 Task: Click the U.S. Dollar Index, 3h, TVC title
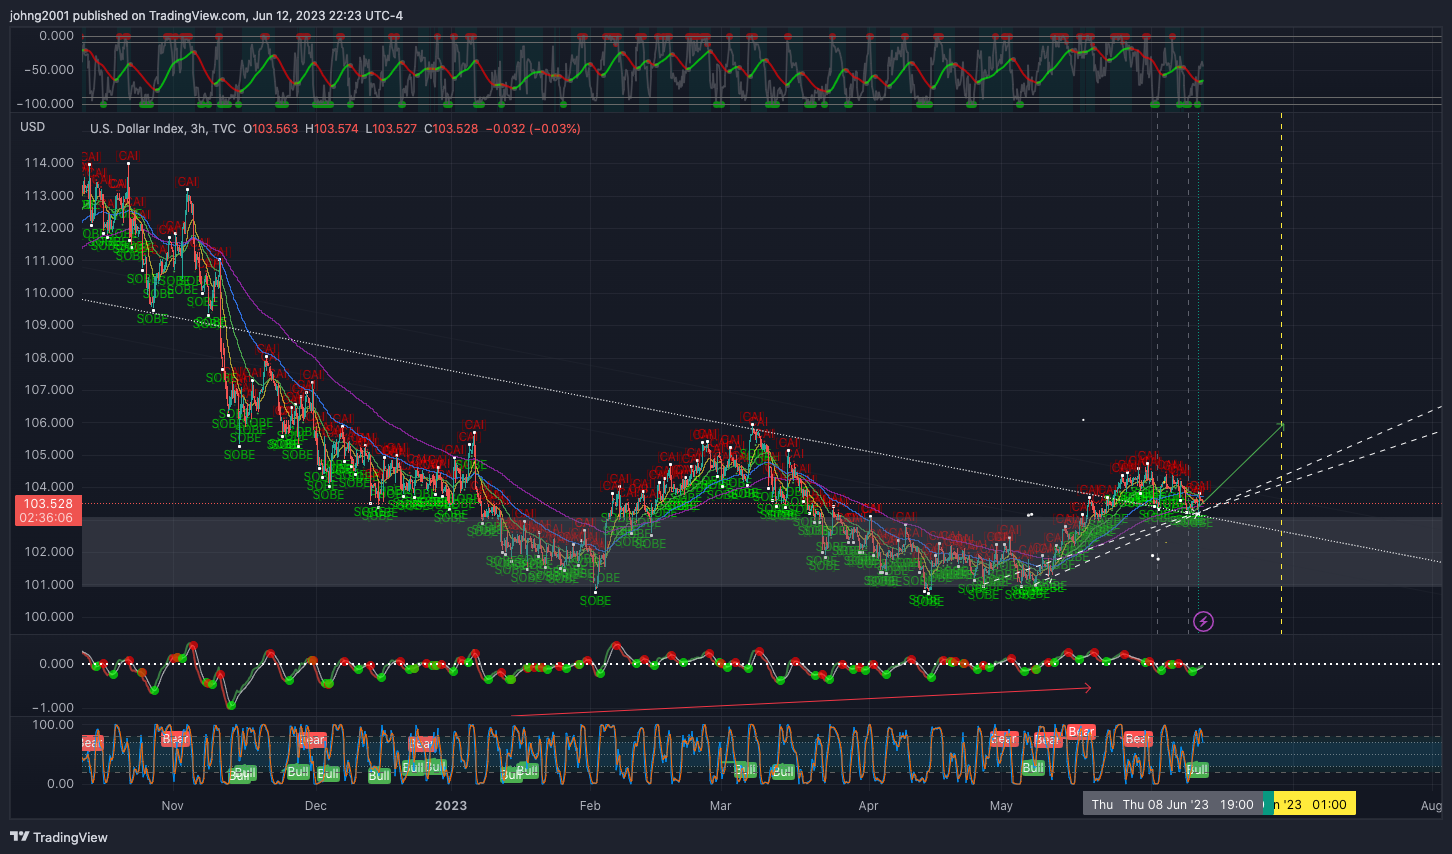pos(163,129)
